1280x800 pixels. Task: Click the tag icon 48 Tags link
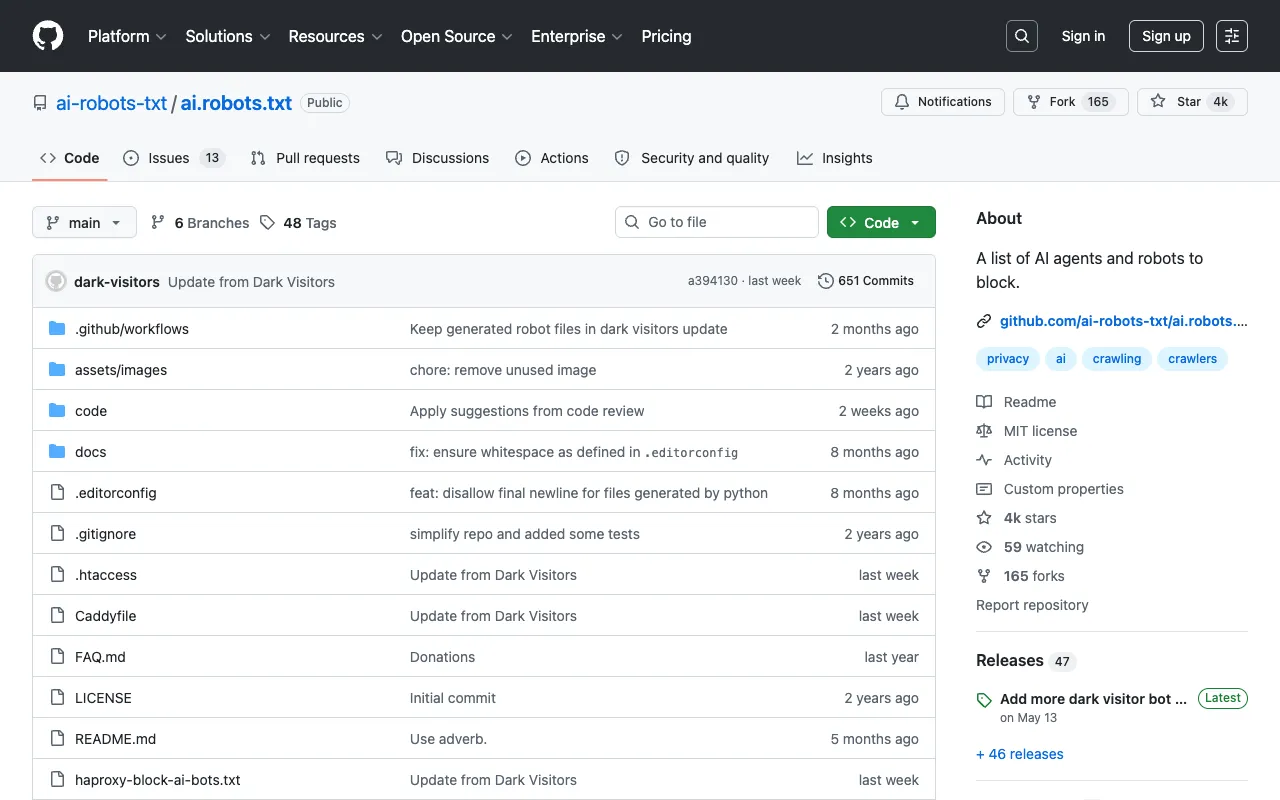[x=298, y=223]
